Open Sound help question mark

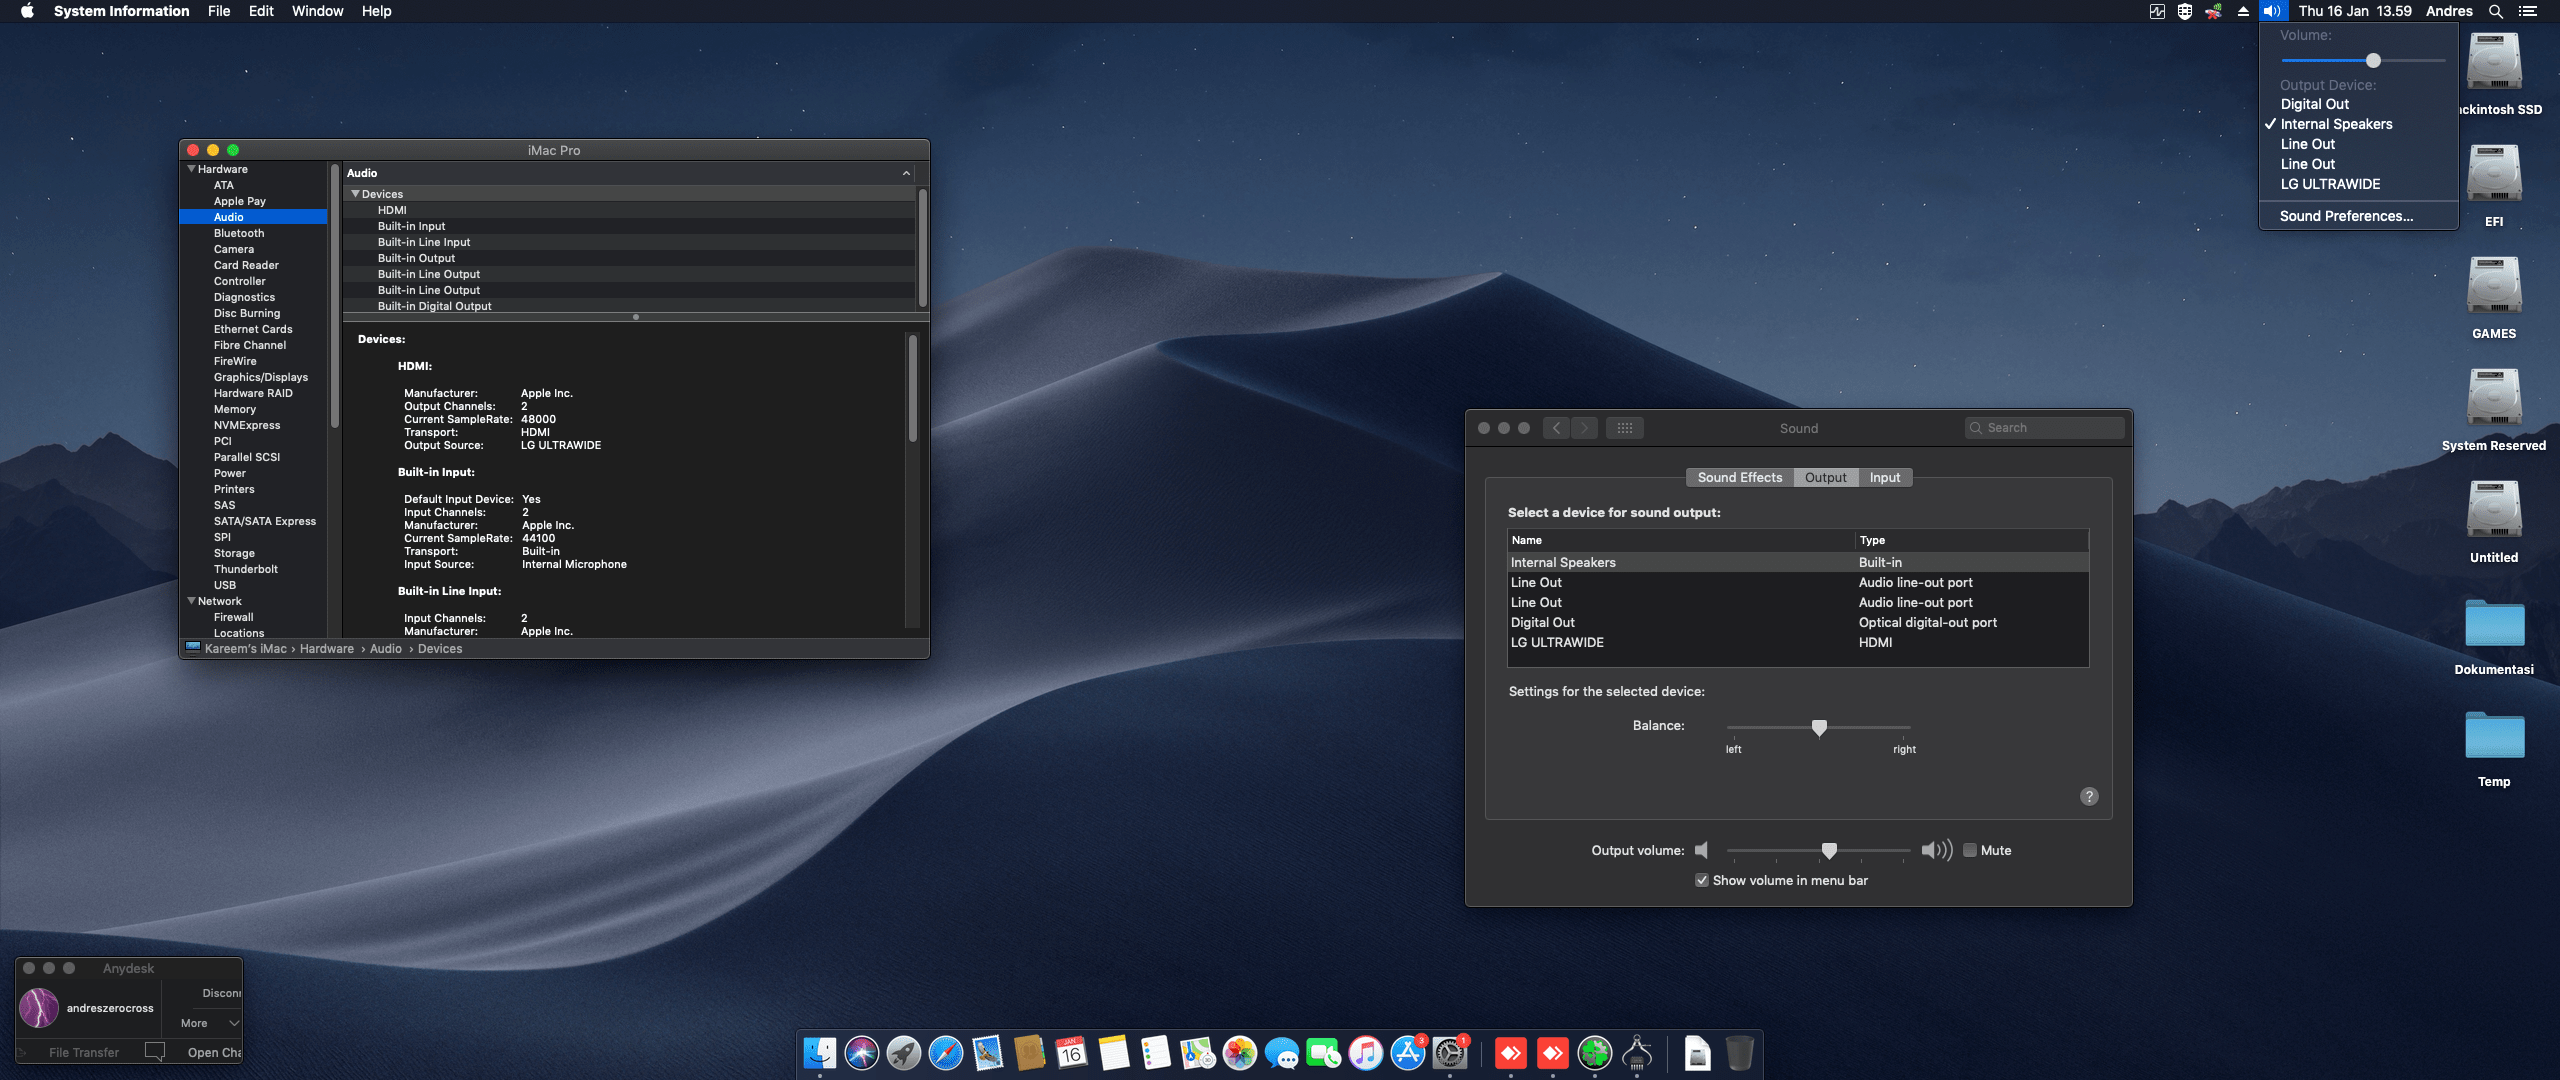click(2089, 797)
